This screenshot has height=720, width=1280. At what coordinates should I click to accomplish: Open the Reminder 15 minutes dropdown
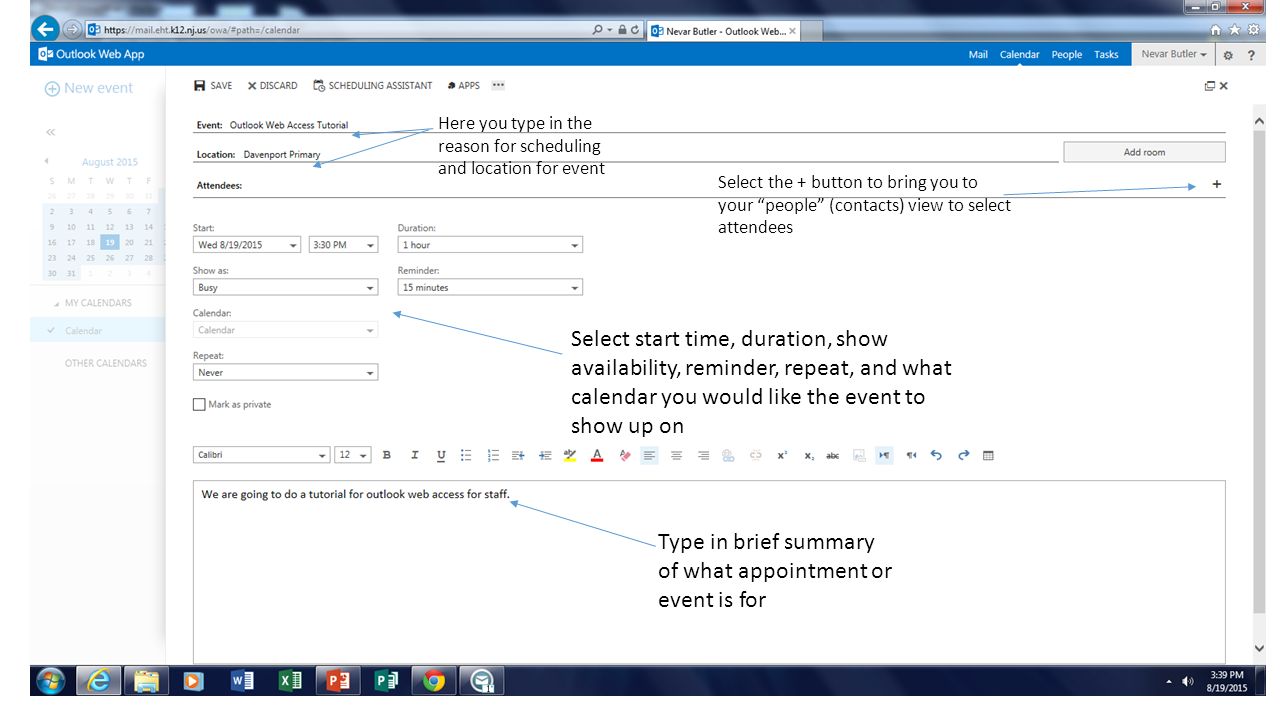[490, 288]
